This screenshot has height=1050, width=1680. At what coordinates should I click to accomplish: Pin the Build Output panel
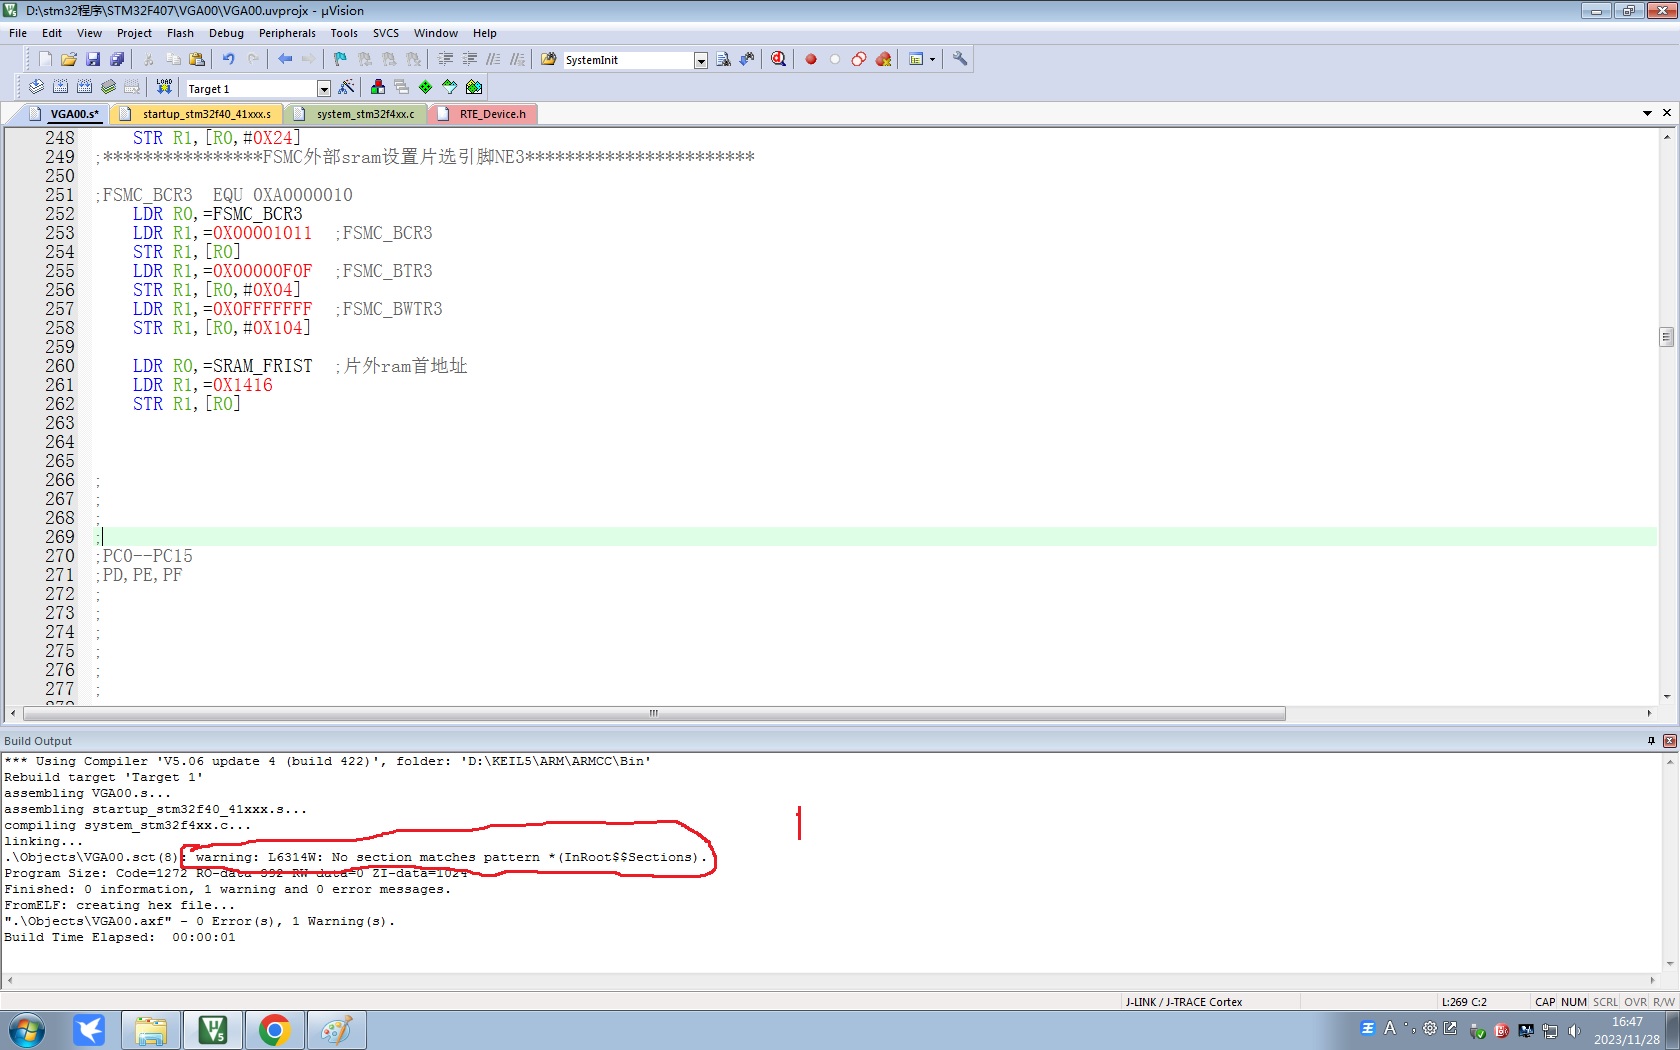1651,741
